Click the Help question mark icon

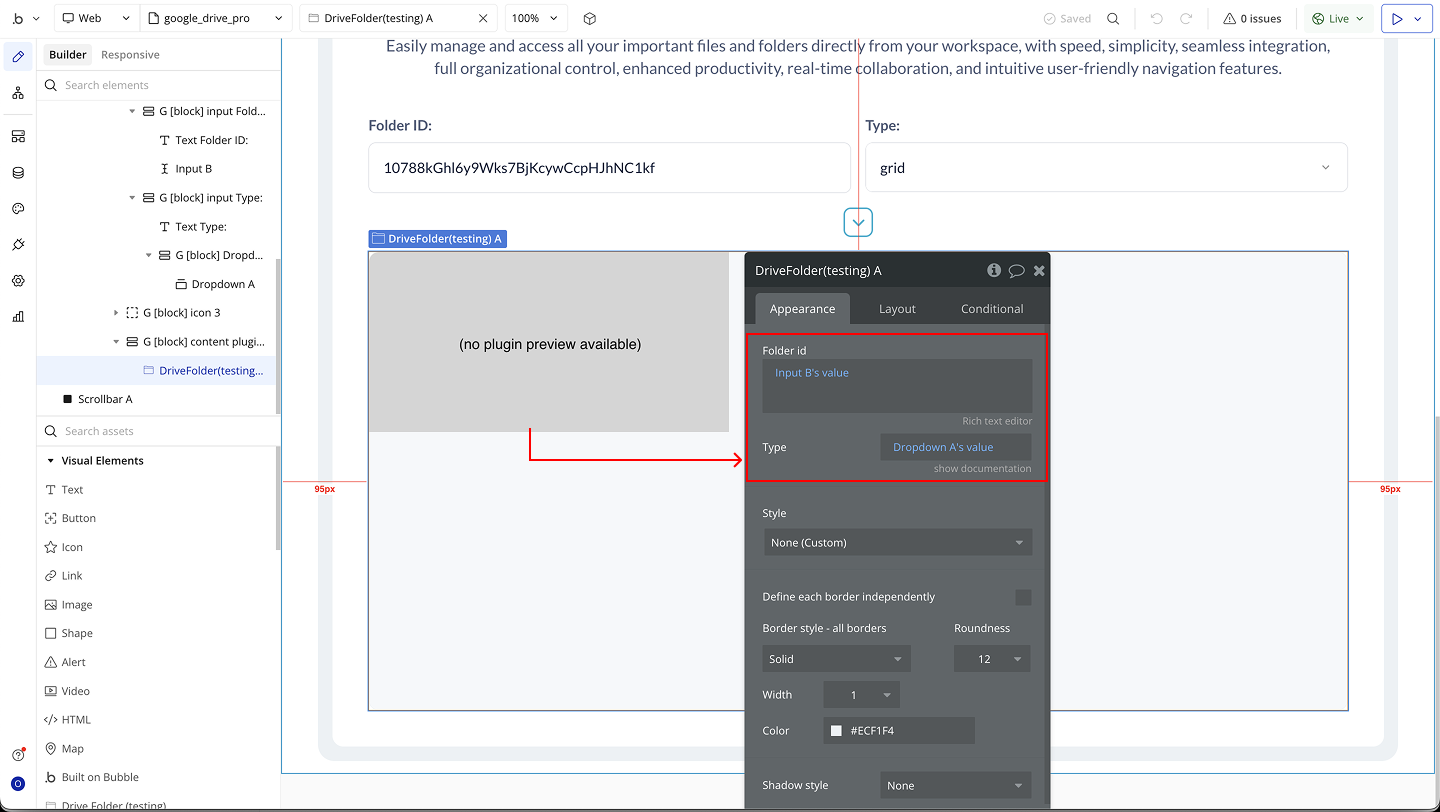click(x=18, y=755)
